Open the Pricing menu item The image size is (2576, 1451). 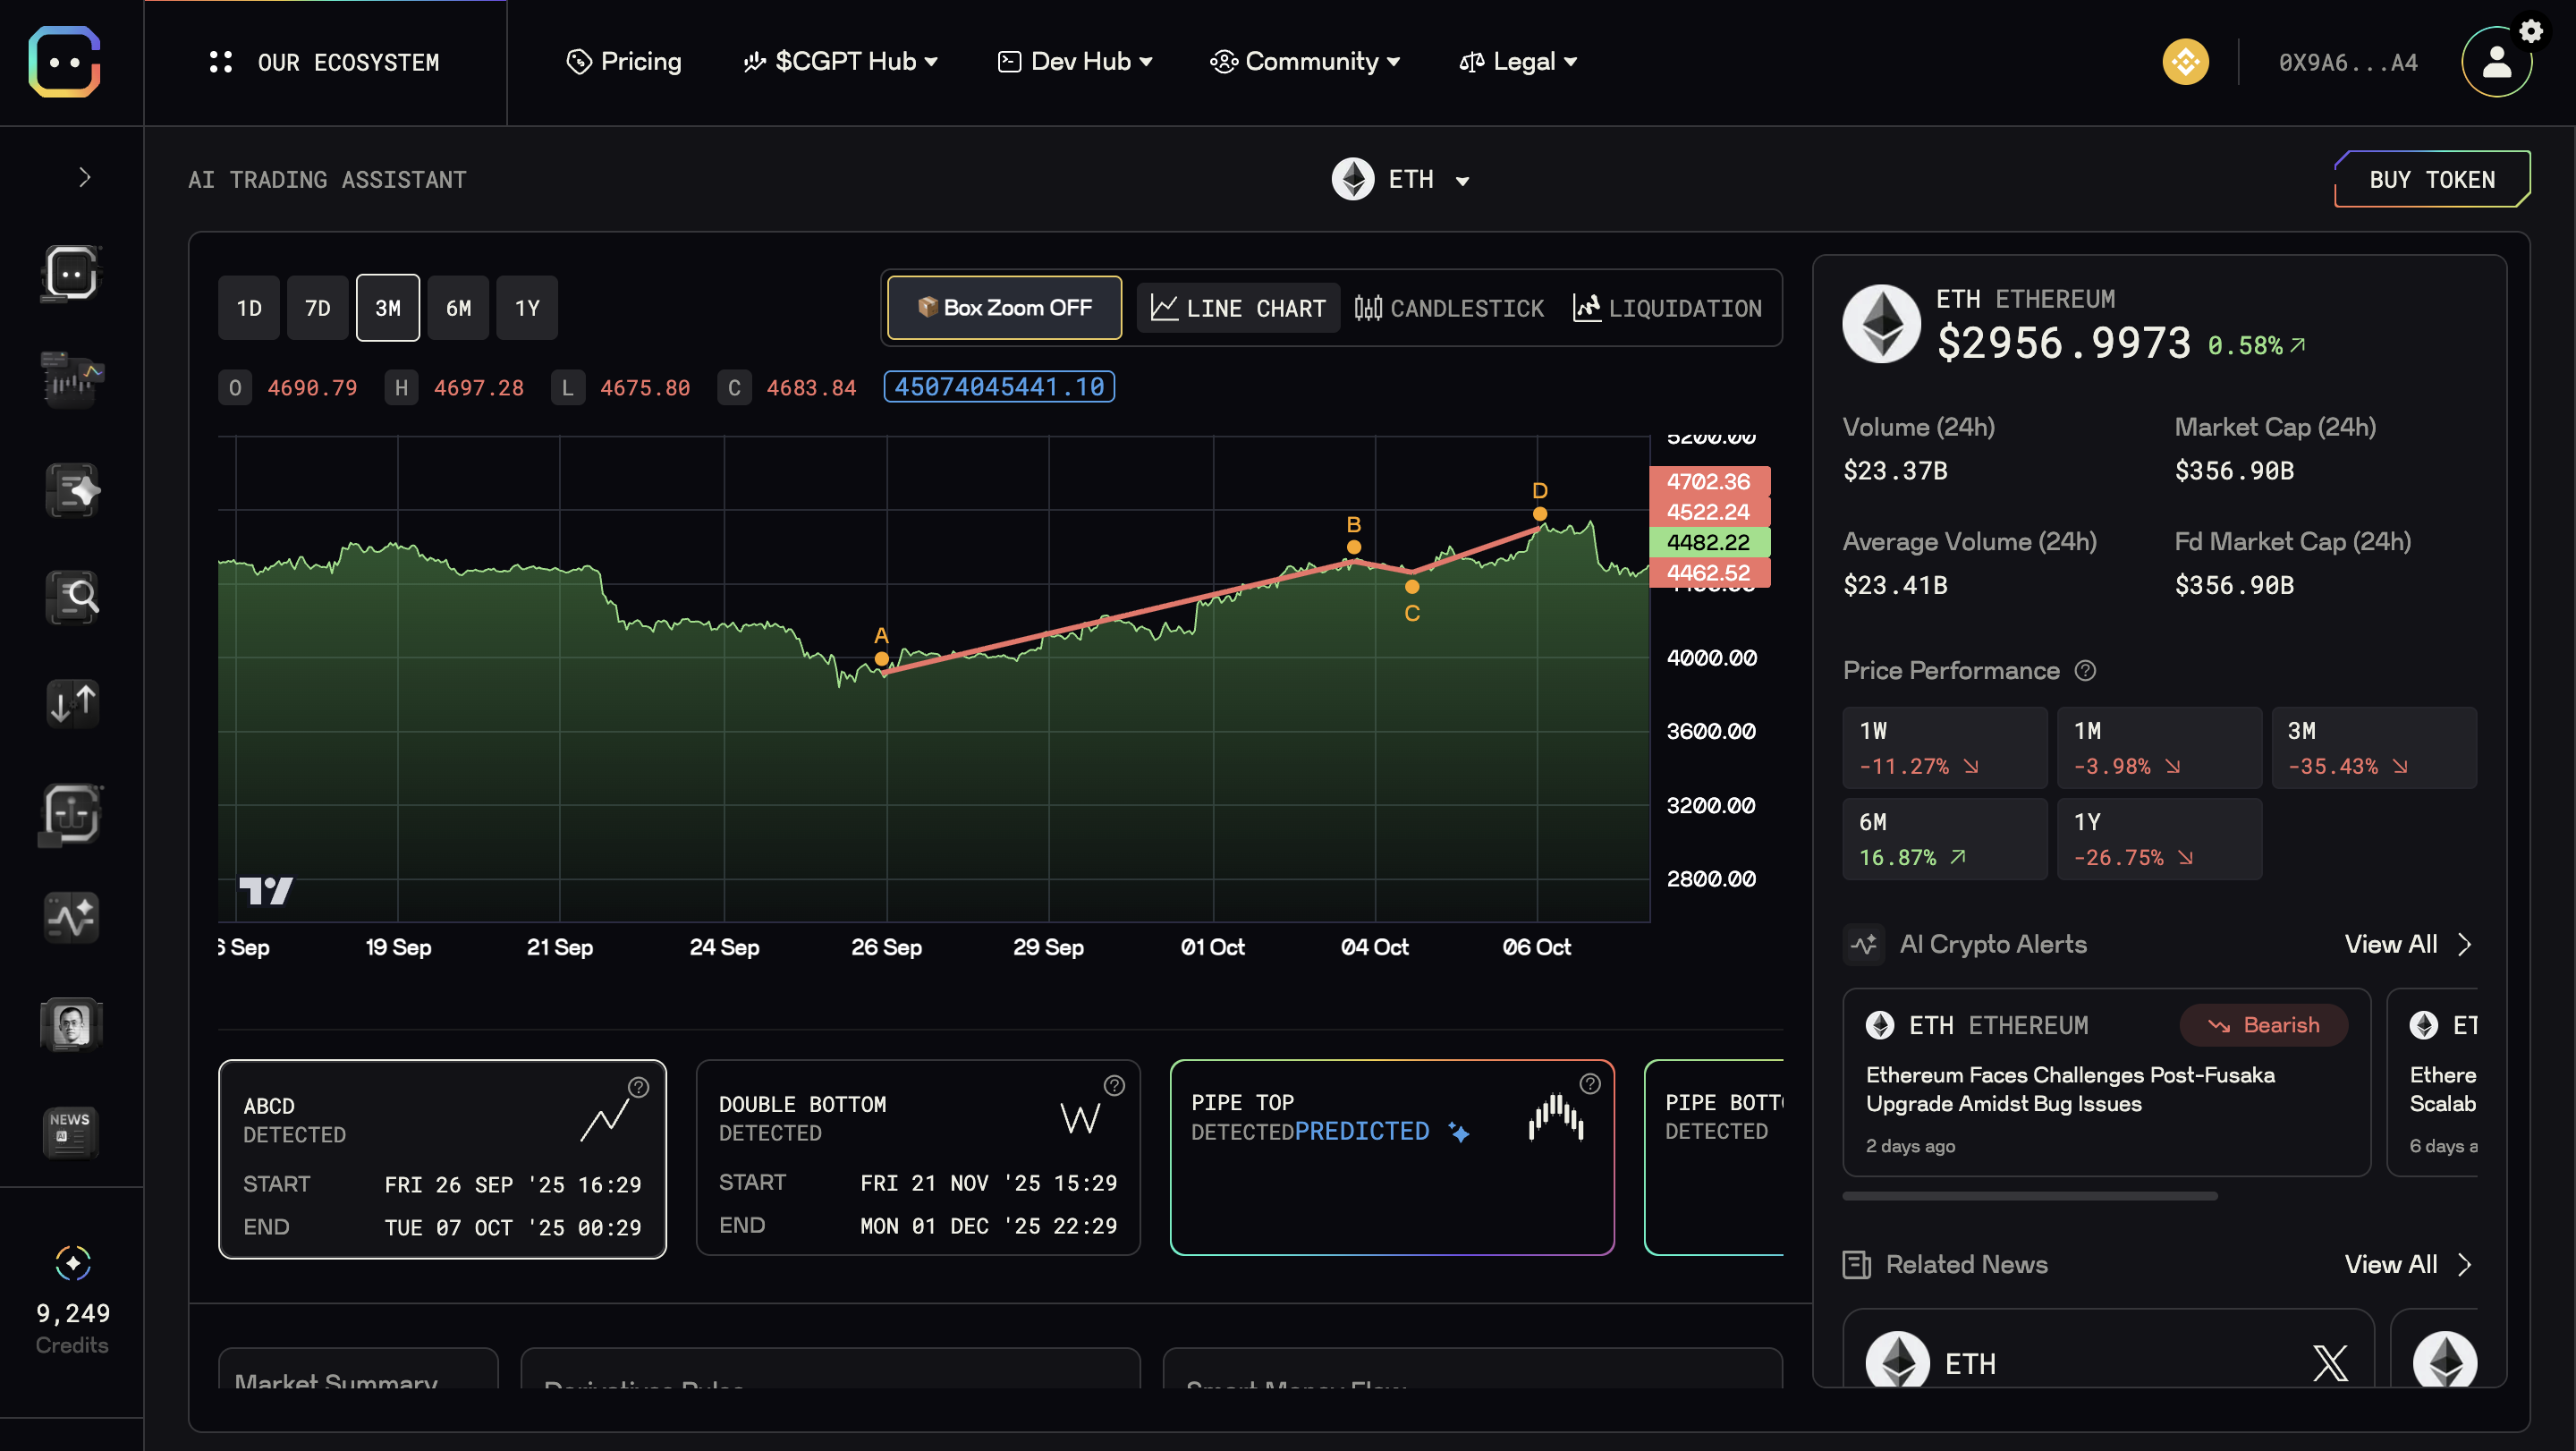click(624, 62)
